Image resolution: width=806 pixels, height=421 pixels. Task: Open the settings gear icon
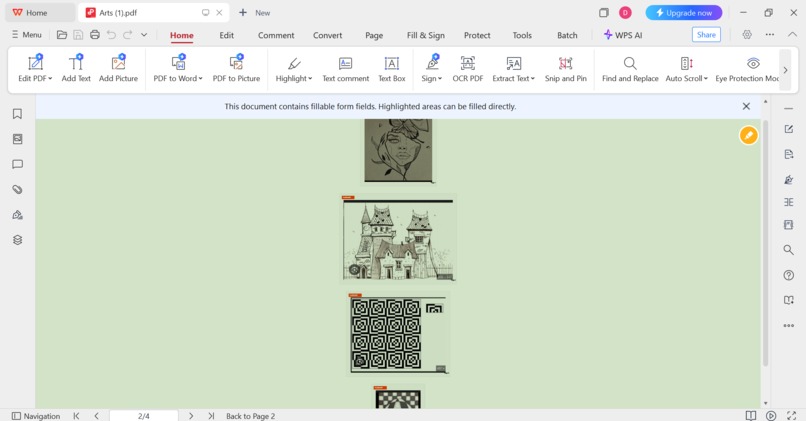[747, 34]
